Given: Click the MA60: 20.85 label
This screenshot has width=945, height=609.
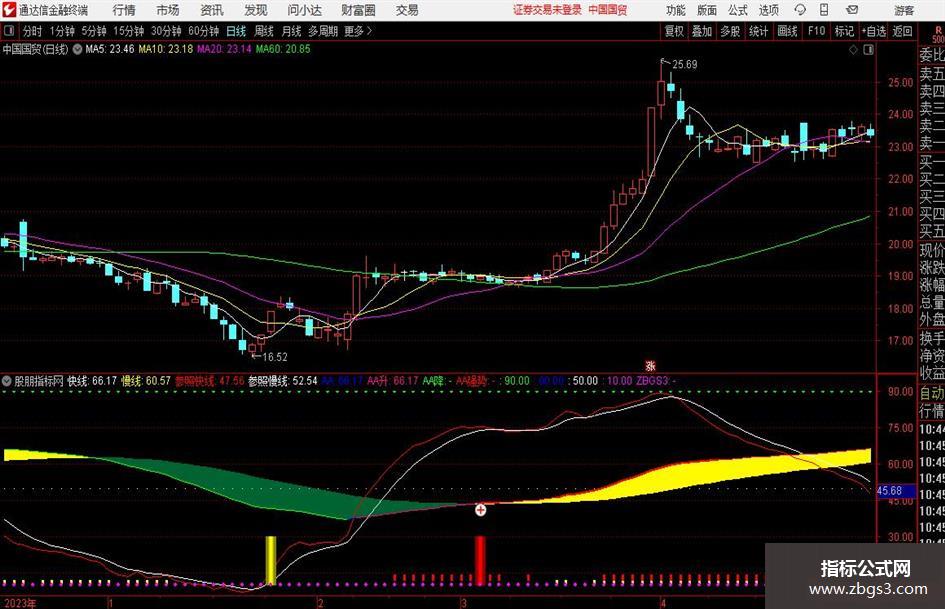Looking at the screenshot, I should click(x=283, y=49).
